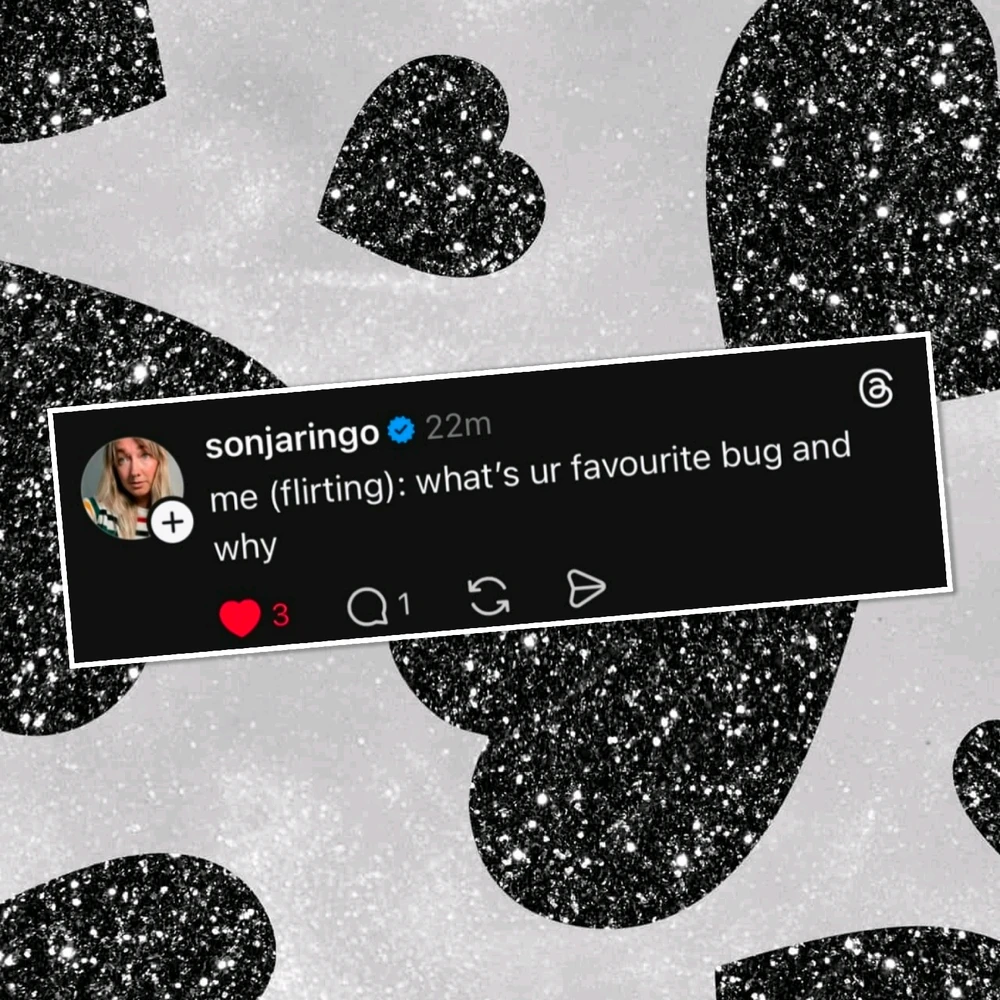Tap the Threads logo on the post
1000x1000 pixels.
point(876,389)
